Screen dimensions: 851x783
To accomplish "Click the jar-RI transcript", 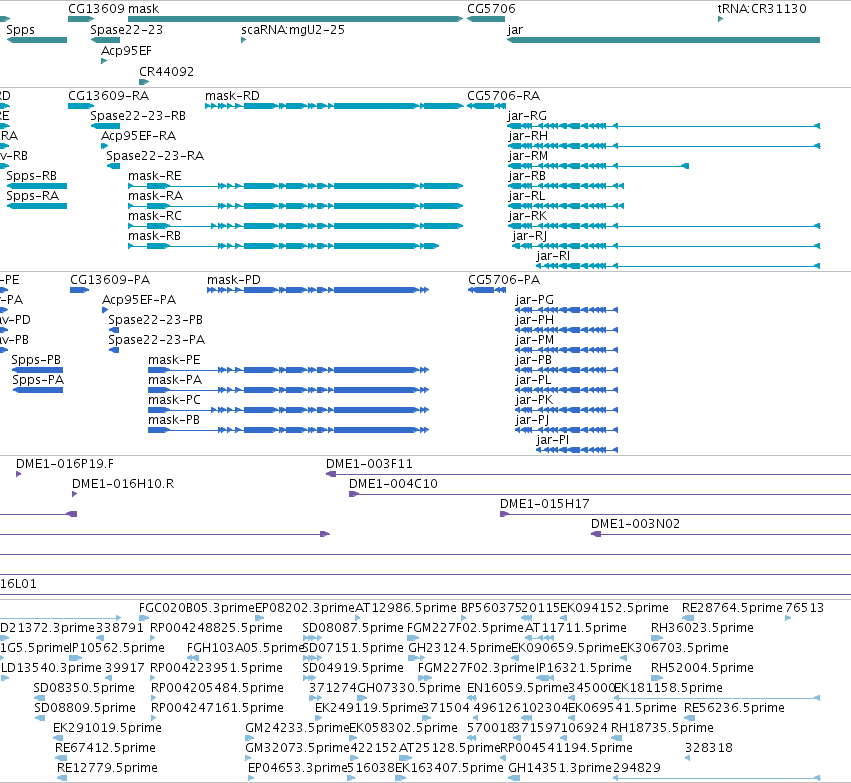I will click(x=678, y=266).
